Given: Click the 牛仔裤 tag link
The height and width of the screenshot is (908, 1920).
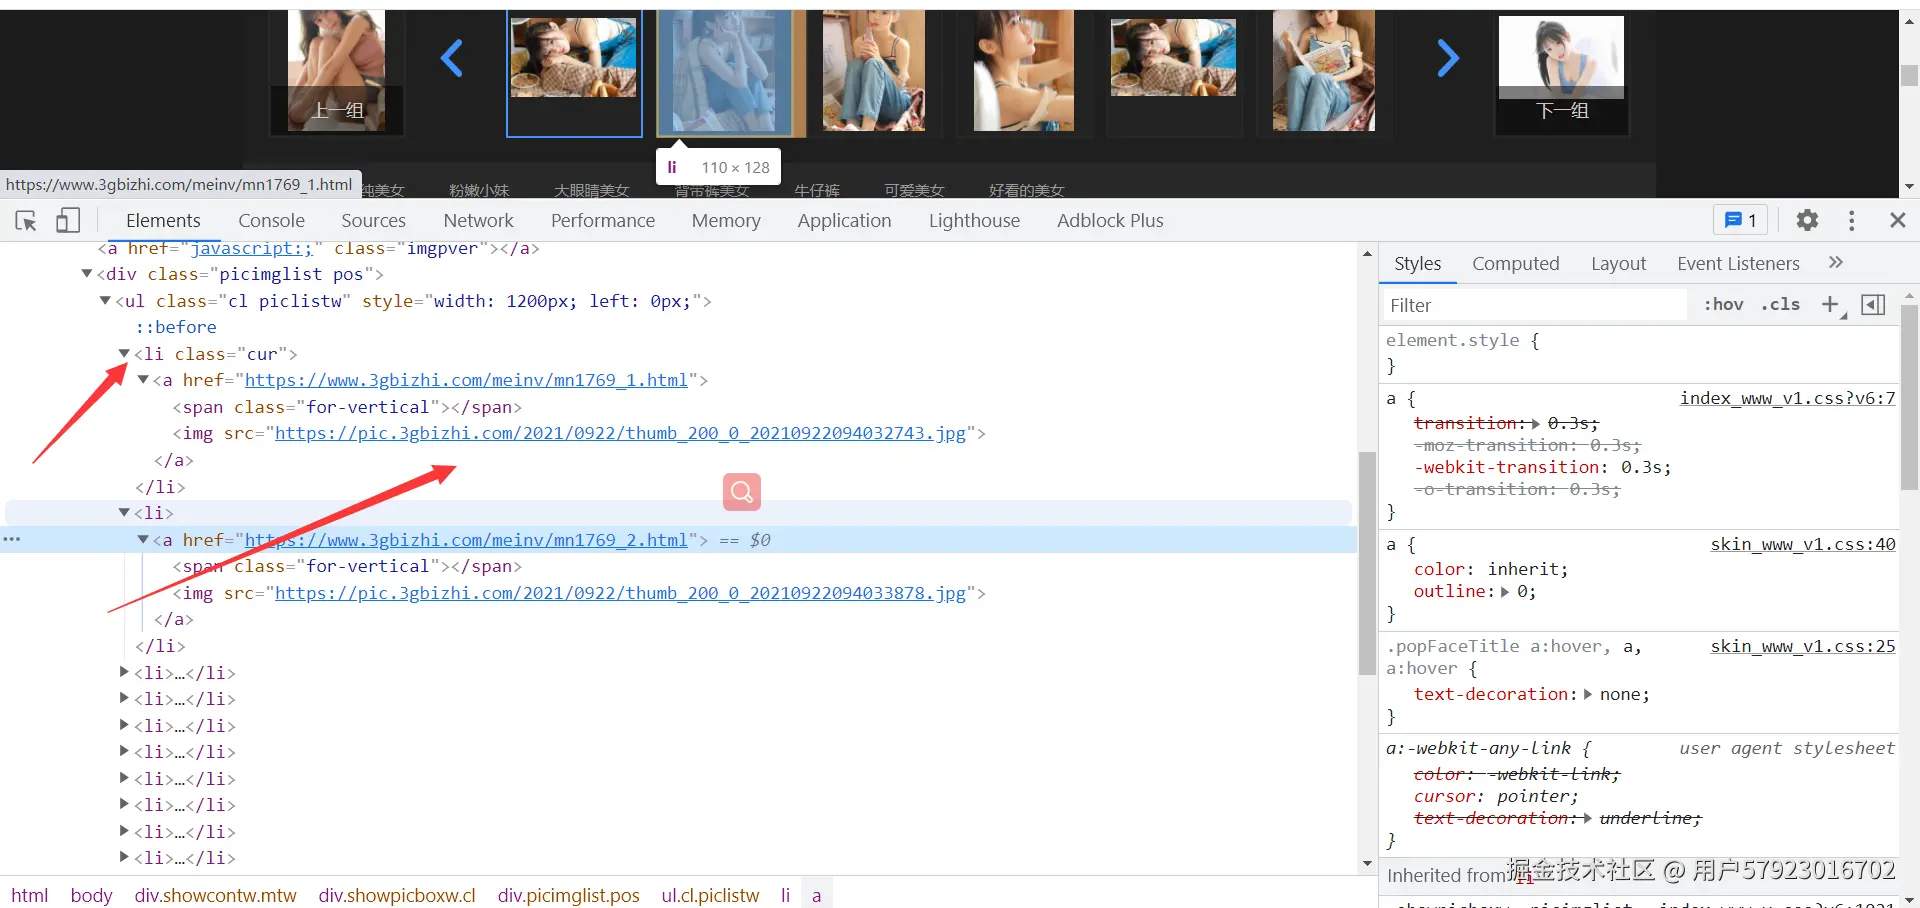Looking at the screenshot, I should click(817, 190).
